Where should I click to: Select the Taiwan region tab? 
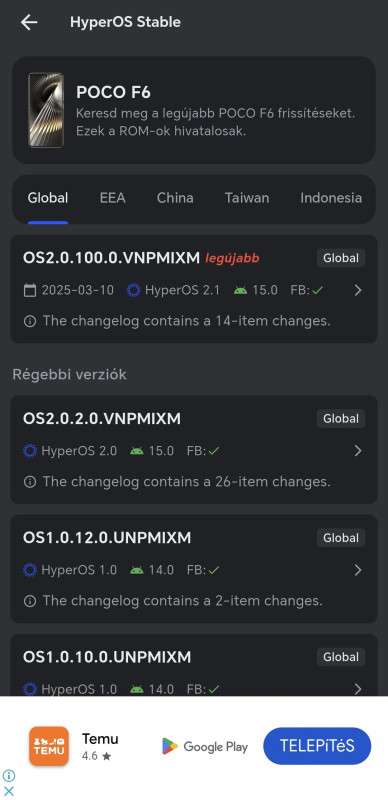247,198
